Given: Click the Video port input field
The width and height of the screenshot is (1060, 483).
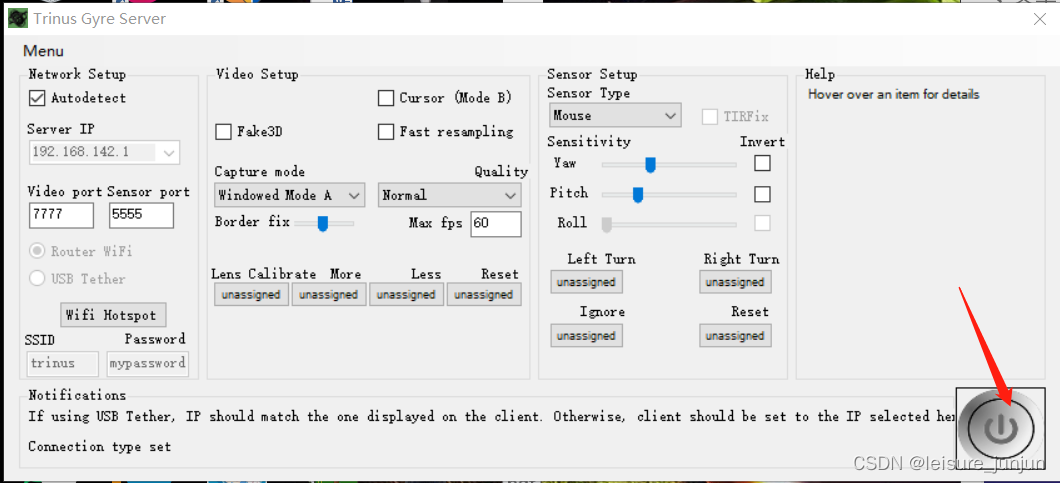Looking at the screenshot, I should click(x=62, y=215).
